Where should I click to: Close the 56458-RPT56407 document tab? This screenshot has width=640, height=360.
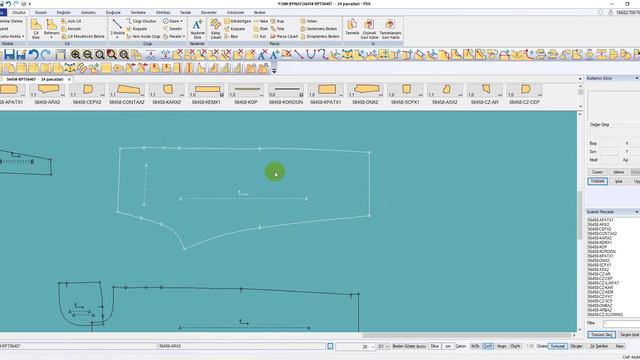point(69,79)
